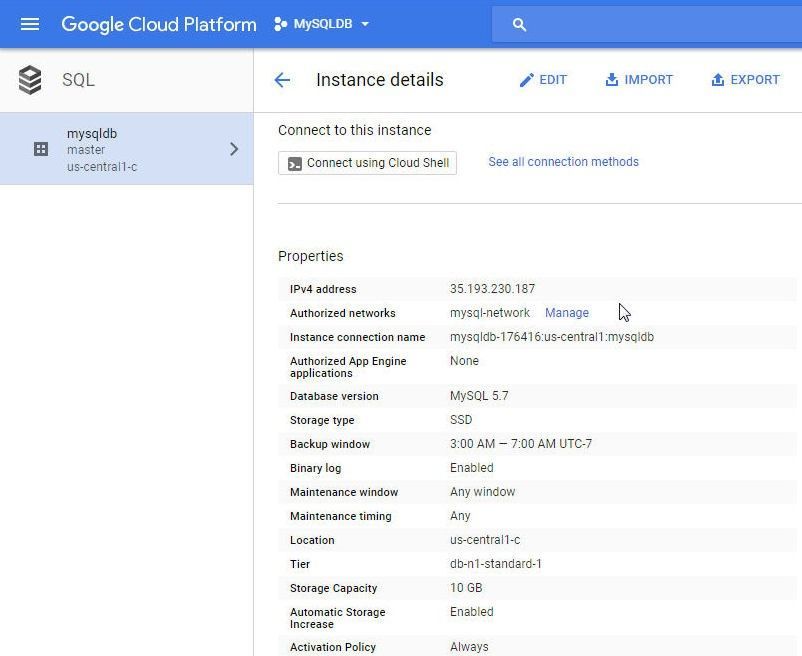Image resolution: width=802 pixels, height=656 pixels.
Task: Click the mysql-network value
Action: pyautogui.click(x=489, y=312)
